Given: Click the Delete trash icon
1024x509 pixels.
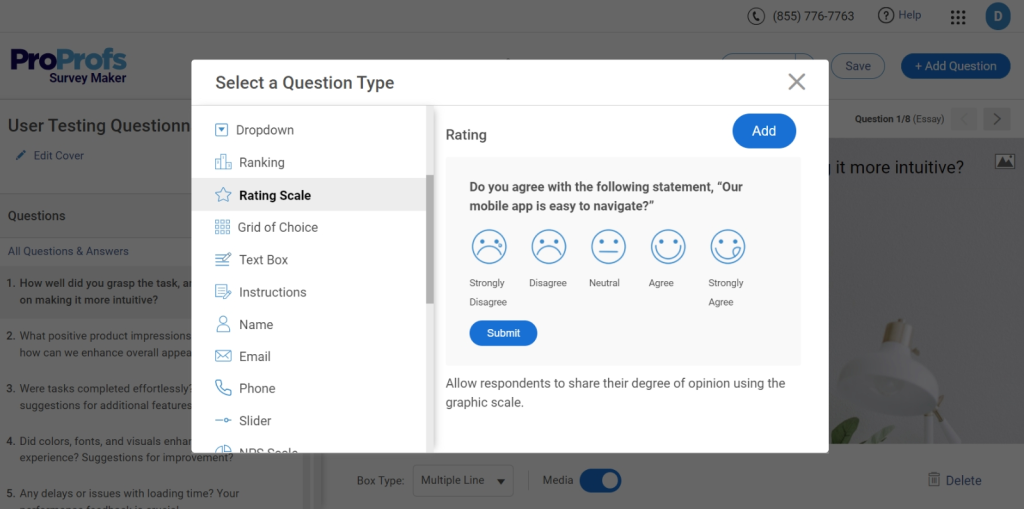Looking at the screenshot, I should point(934,480).
